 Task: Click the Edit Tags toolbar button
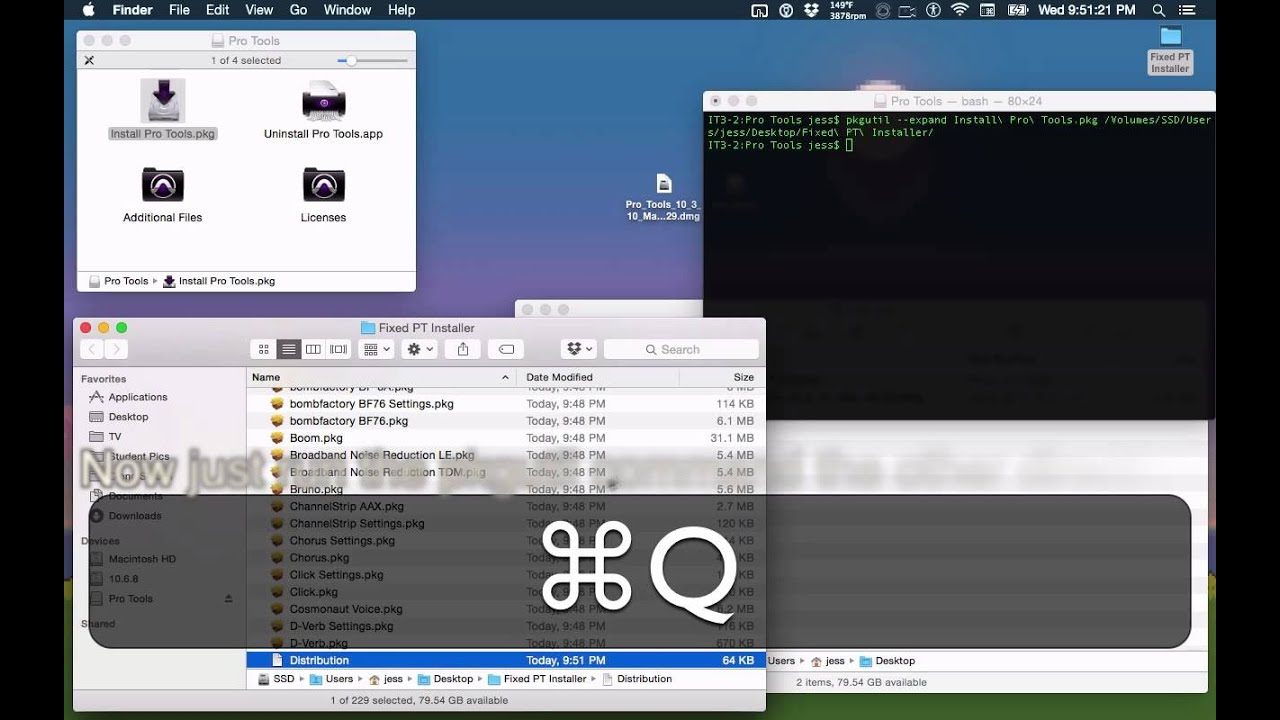(x=506, y=349)
